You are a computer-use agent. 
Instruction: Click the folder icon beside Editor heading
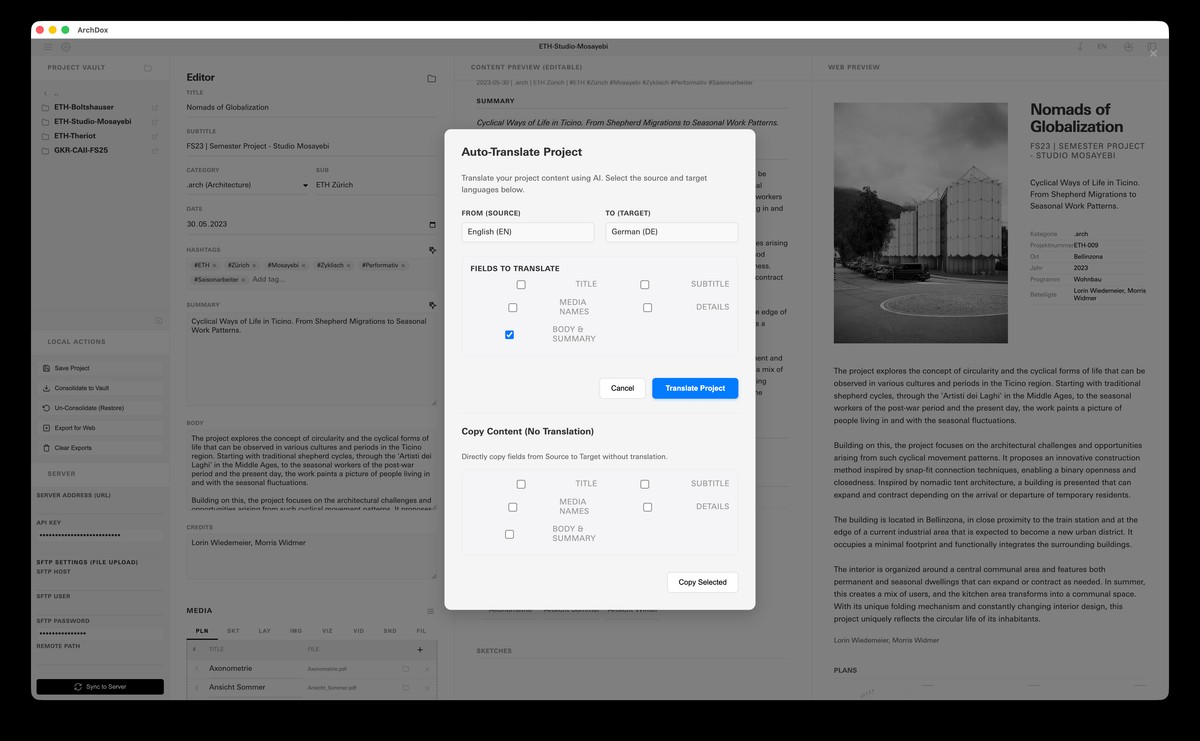[431, 78]
